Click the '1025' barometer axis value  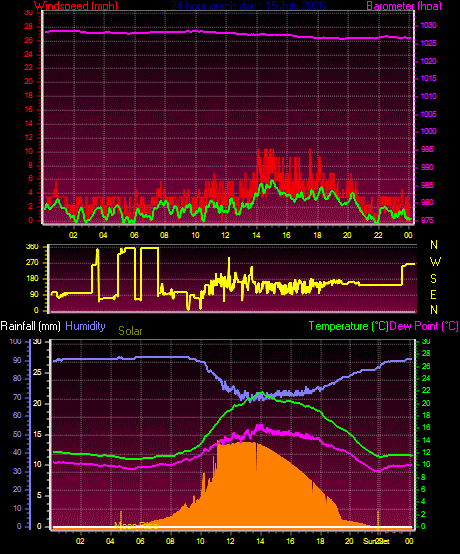(428, 43)
